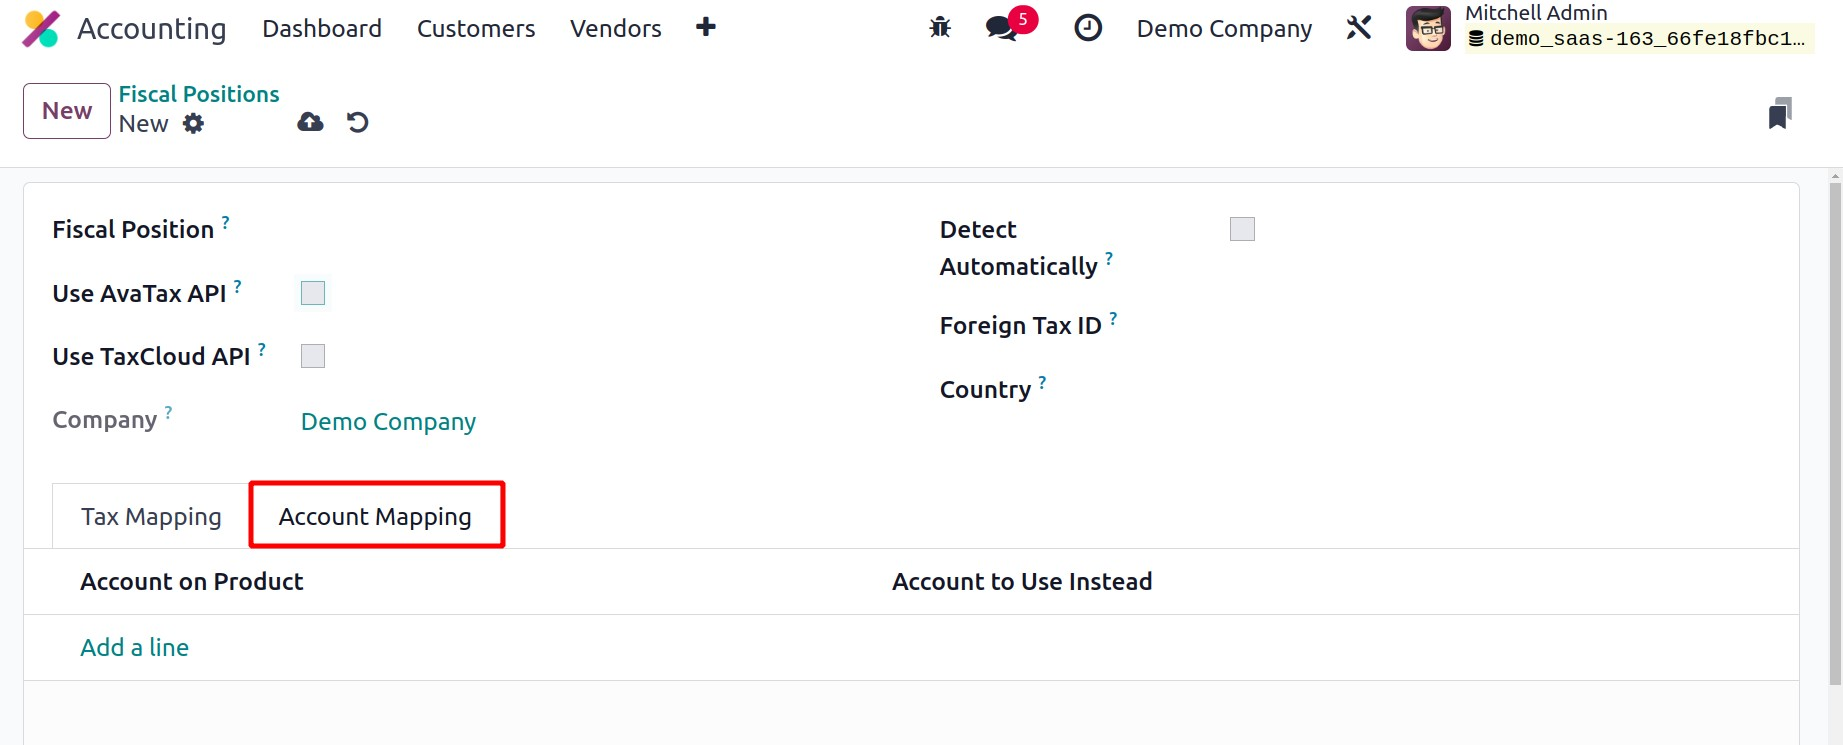Image resolution: width=1843 pixels, height=745 pixels.
Task: Open the activities clock icon
Action: click(x=1087, y=28)
